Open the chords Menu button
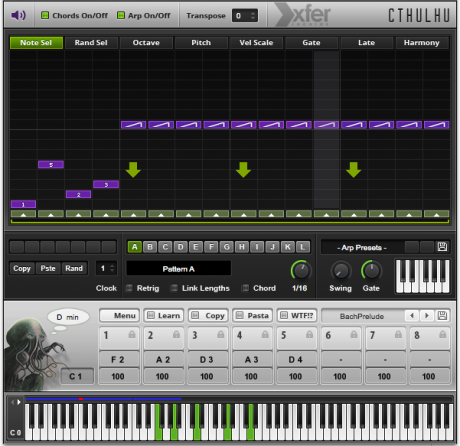The image size is (460, 446). (119, 316)
